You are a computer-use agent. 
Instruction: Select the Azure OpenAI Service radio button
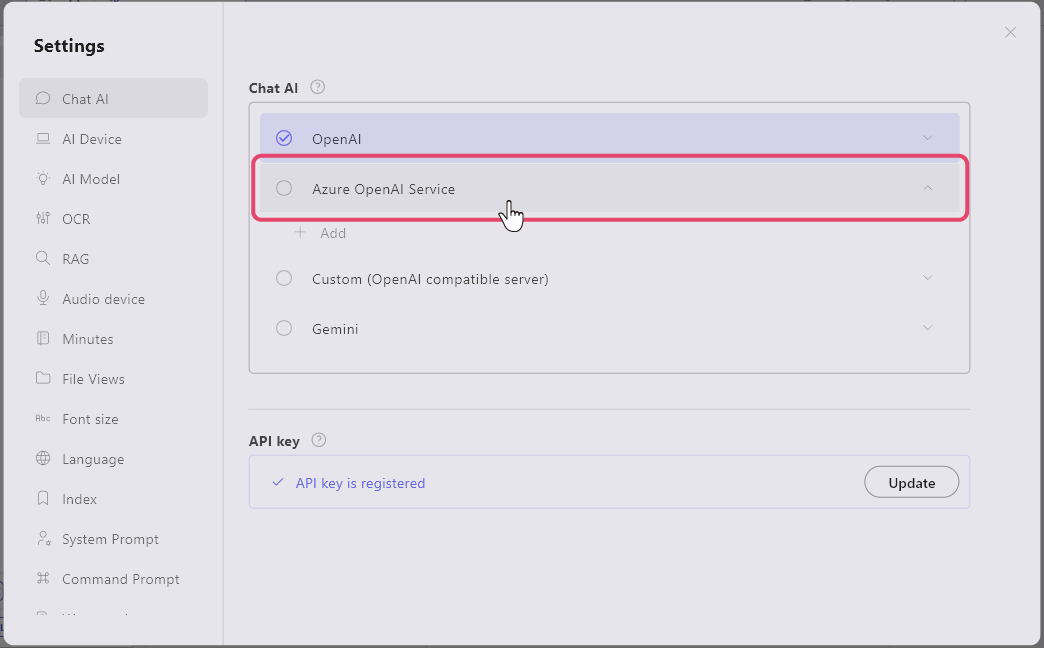284,188
